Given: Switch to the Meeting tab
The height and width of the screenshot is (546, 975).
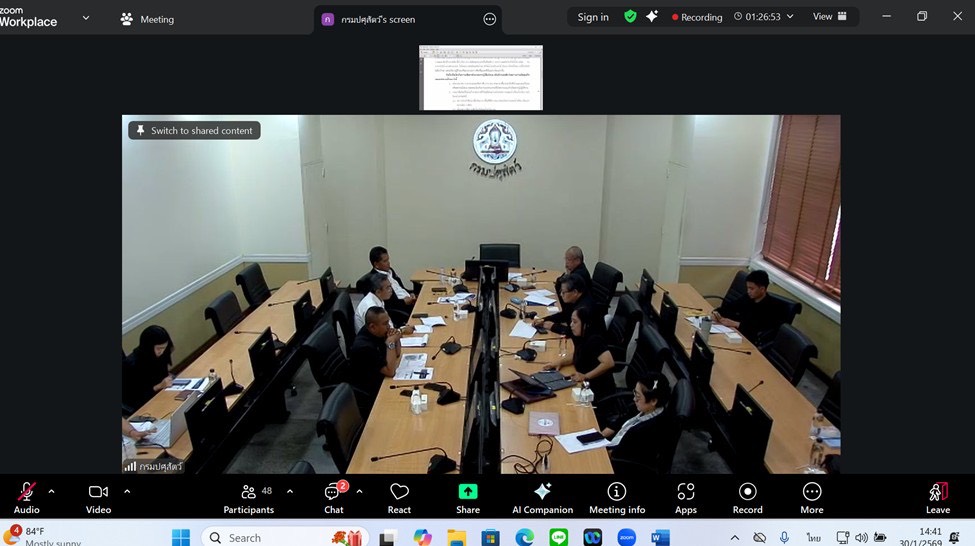Looking at the screenshot, I should coord(147,19).
